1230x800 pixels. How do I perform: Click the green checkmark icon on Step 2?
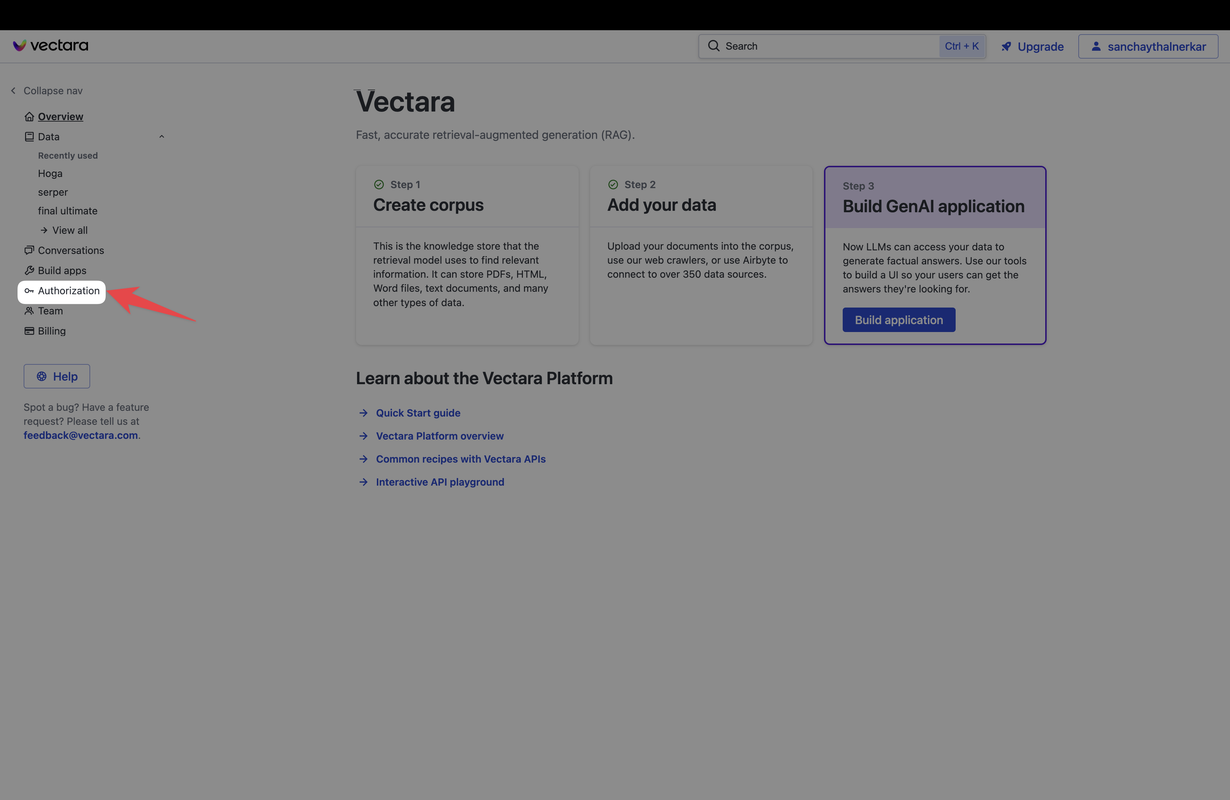tap(613, 184)
